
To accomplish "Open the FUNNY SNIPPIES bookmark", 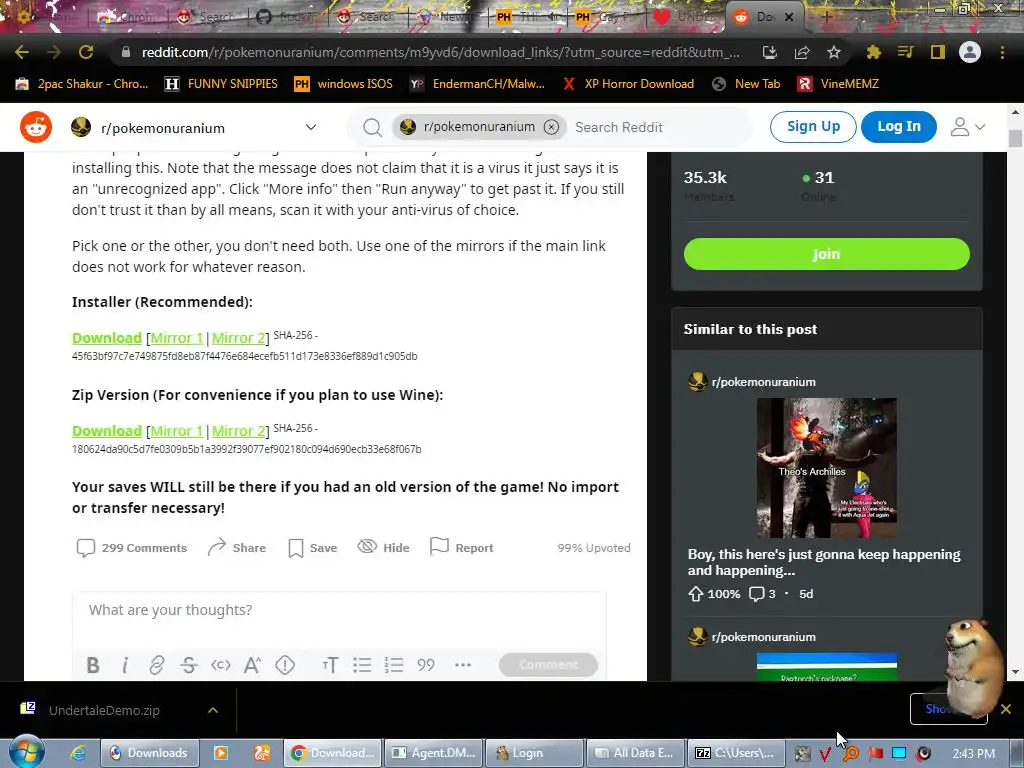I will point(221,84).
